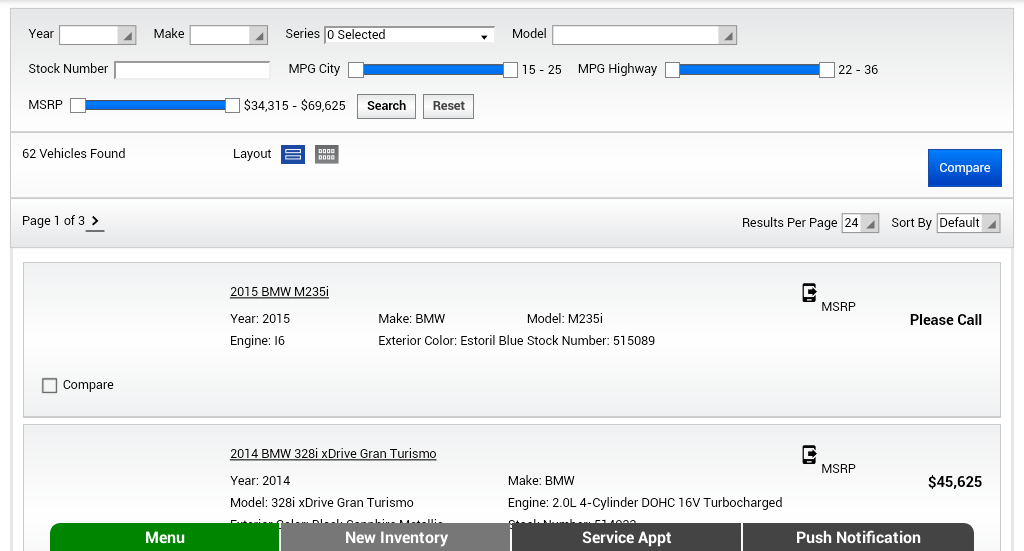Image resolution: width=1024 pixels, height=551 pixels.
Task: Open the Make dropdown
Action: 229,35
